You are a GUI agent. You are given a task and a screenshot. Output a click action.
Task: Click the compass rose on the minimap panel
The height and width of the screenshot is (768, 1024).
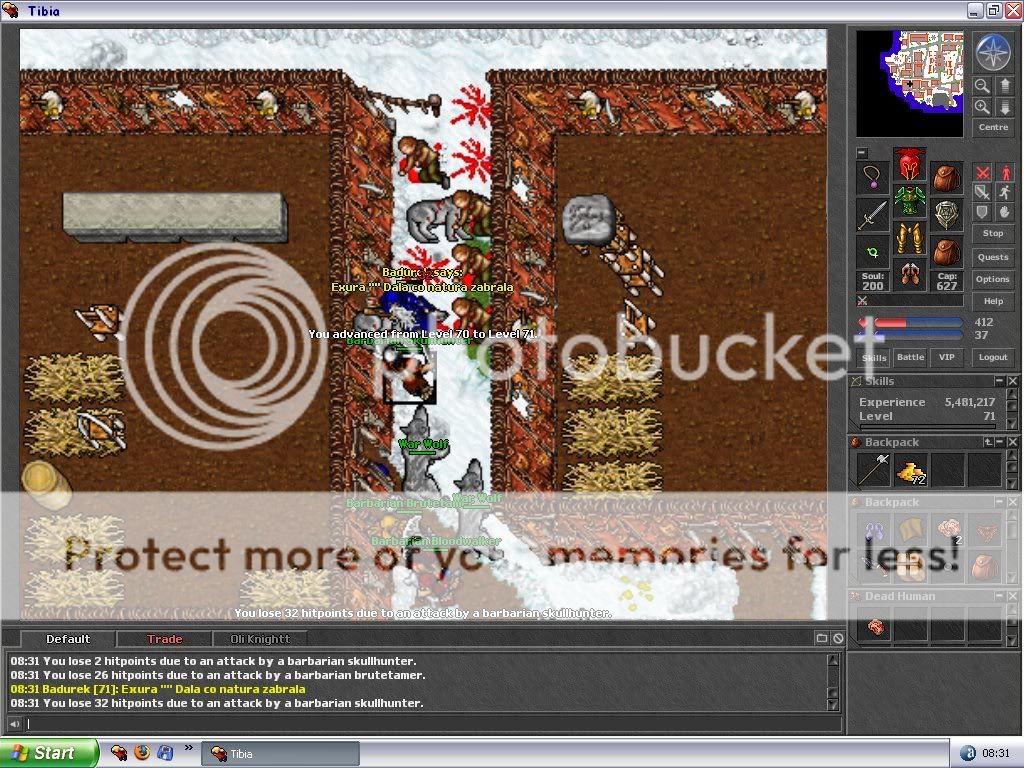[x=993, y=53]
